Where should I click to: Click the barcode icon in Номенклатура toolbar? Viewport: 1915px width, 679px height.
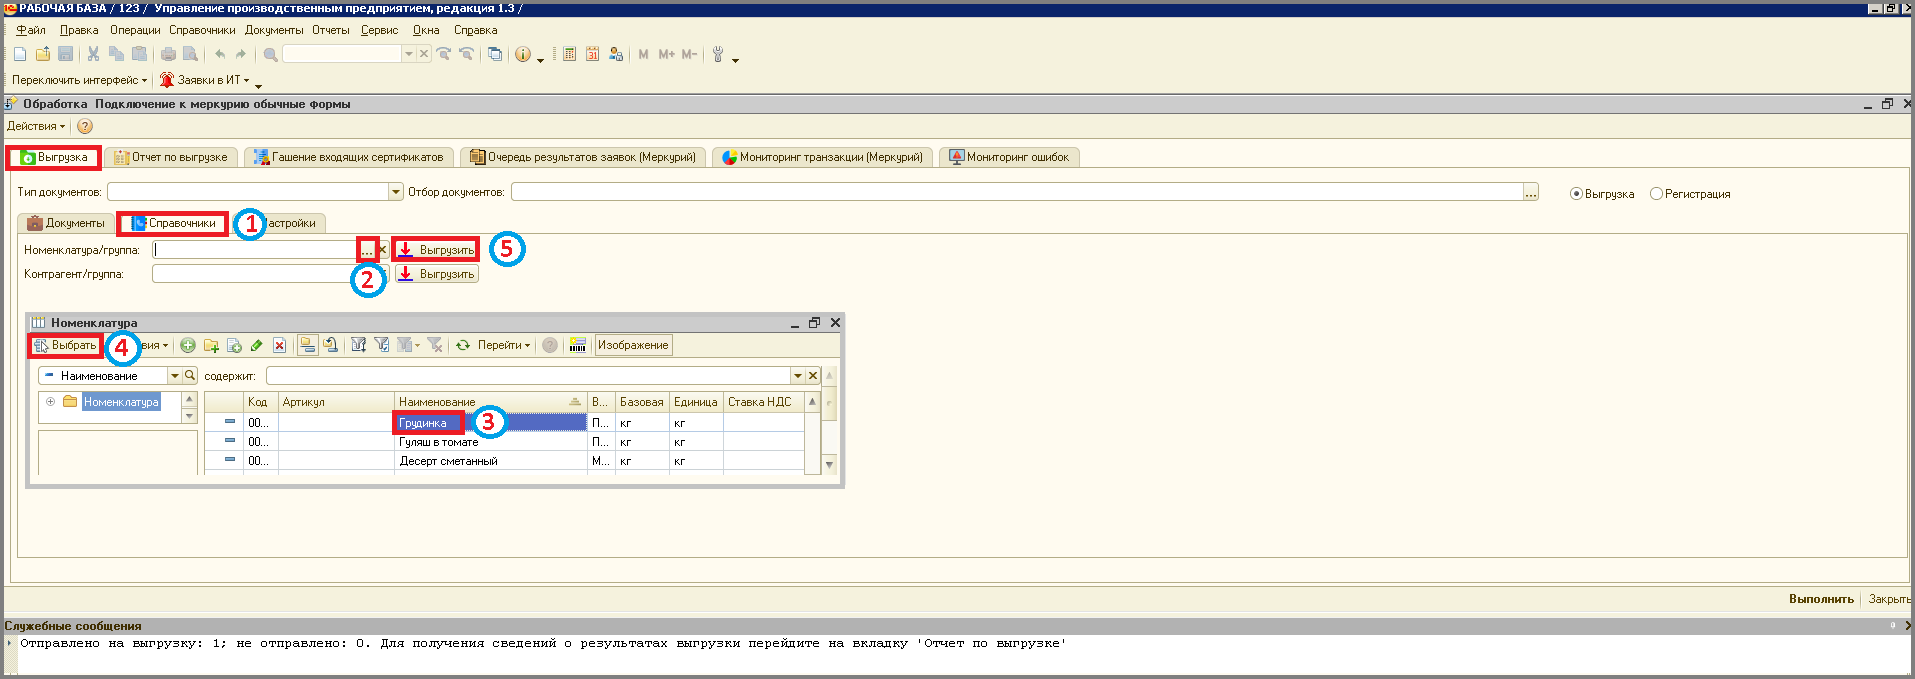coord(577,345)
